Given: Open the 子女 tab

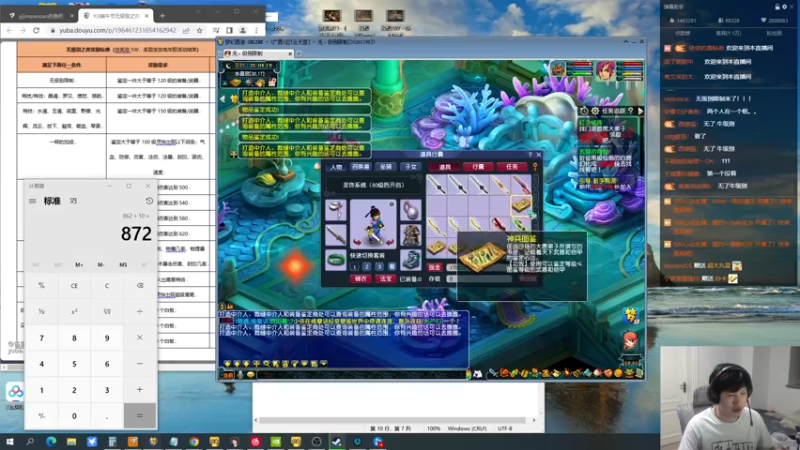Looking at the screenshot, I should click(x=411, y=167).
